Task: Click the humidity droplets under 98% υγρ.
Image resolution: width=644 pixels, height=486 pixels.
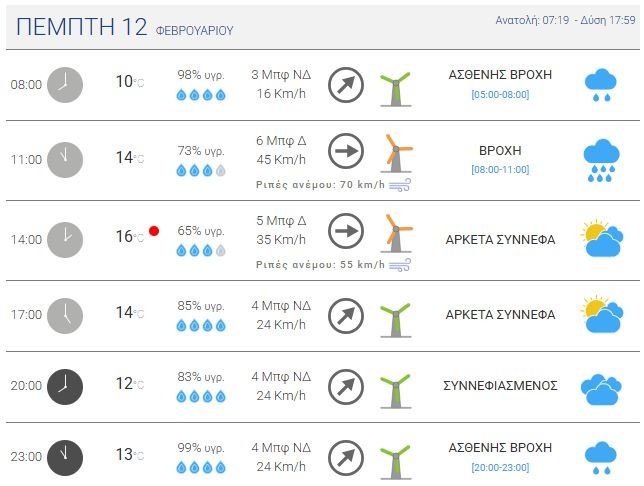Action: [201, 95]
